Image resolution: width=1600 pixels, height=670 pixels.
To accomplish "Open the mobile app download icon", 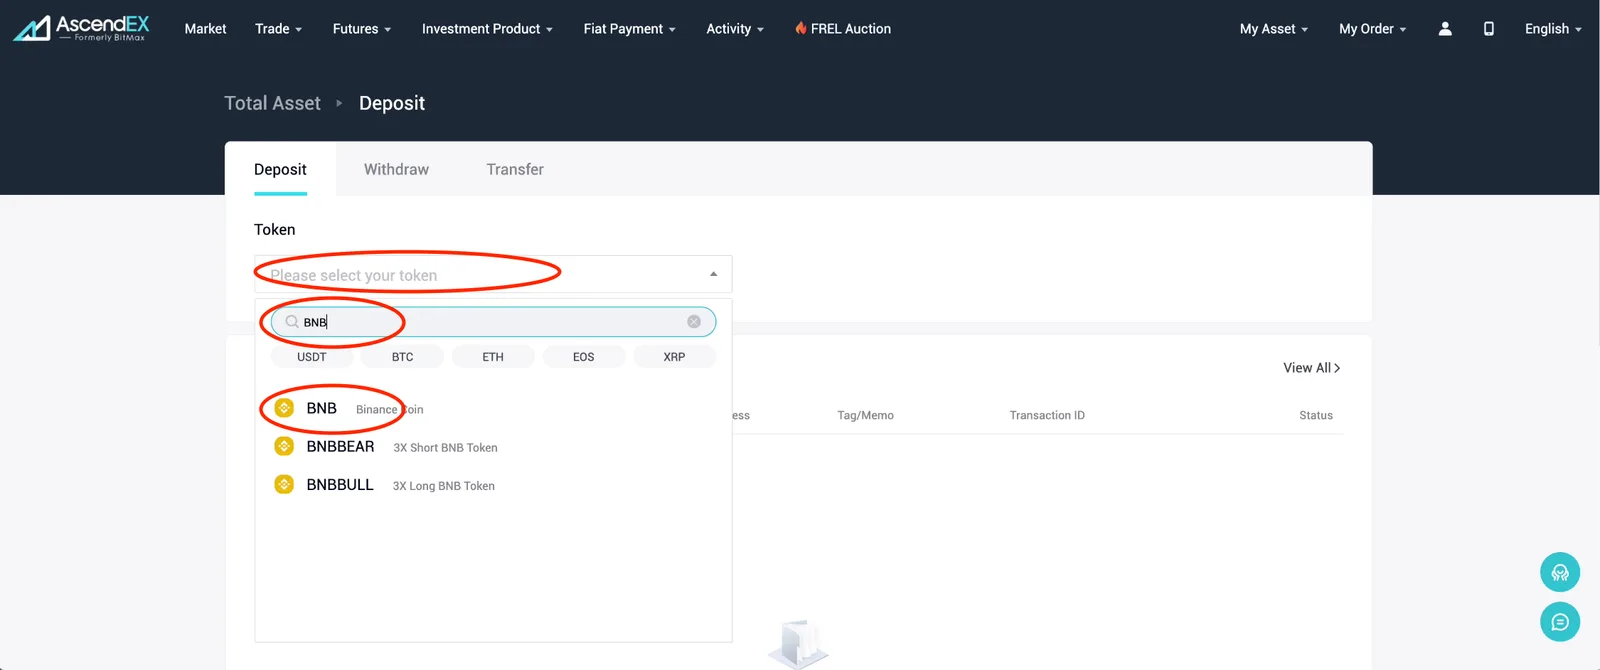I will (x=1489, y=29).
